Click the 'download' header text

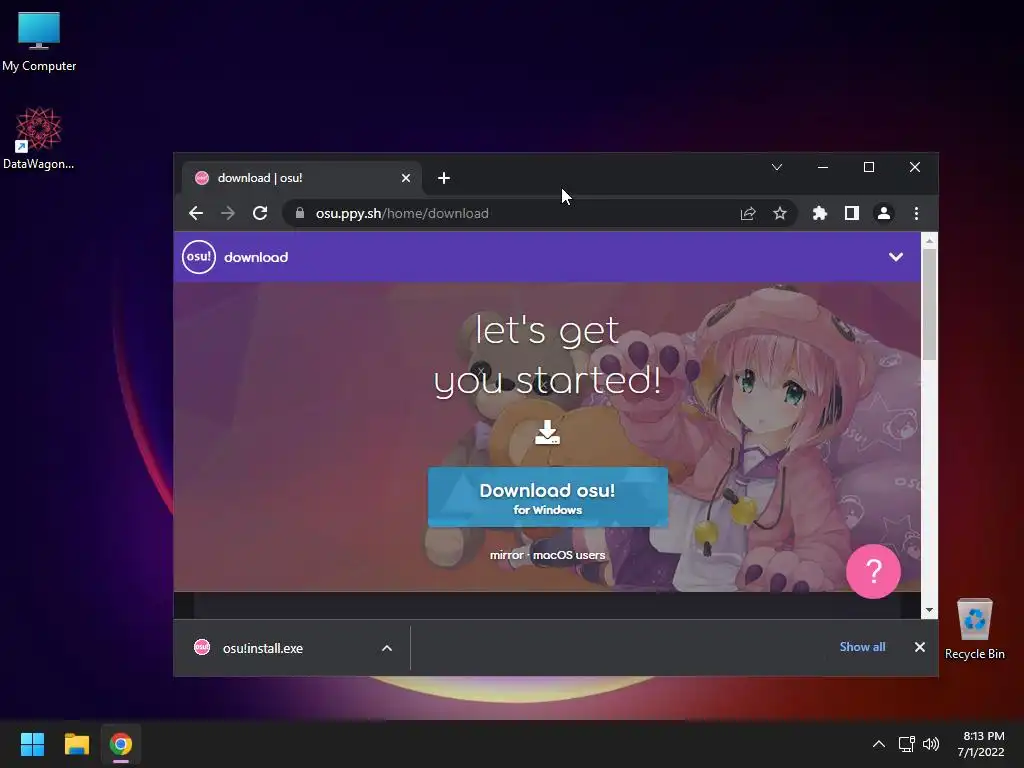pos(256,257)
